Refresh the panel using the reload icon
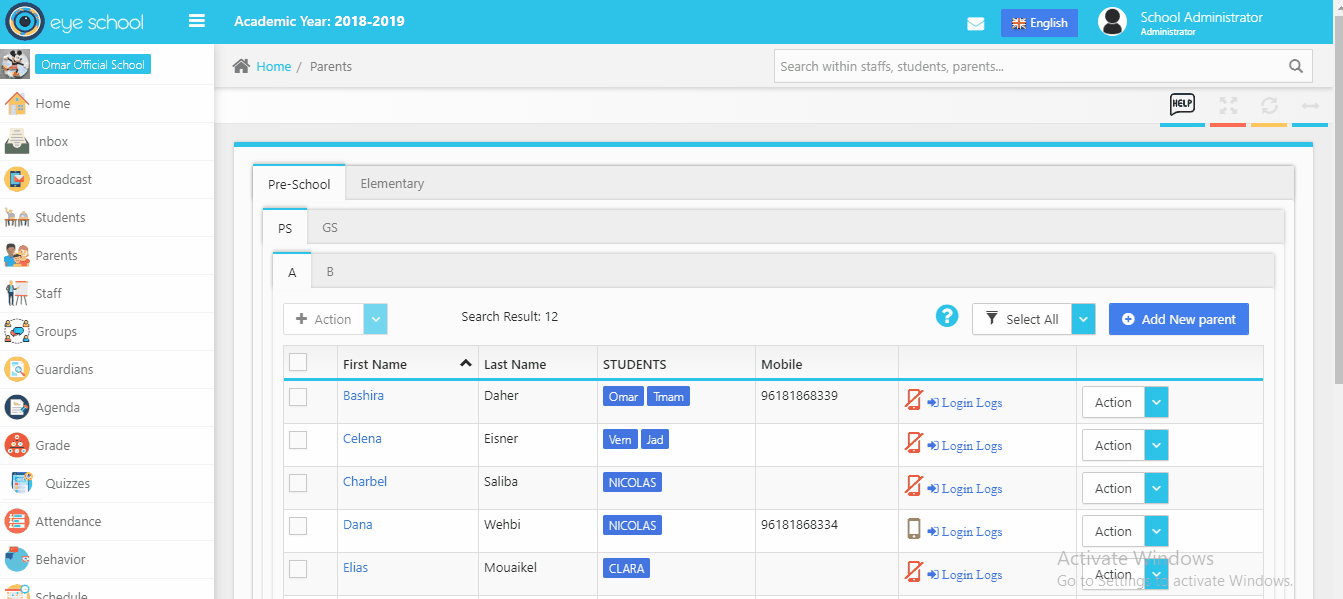The width and height of the screenshot is (1343, 599). [x=1269, y=105]
